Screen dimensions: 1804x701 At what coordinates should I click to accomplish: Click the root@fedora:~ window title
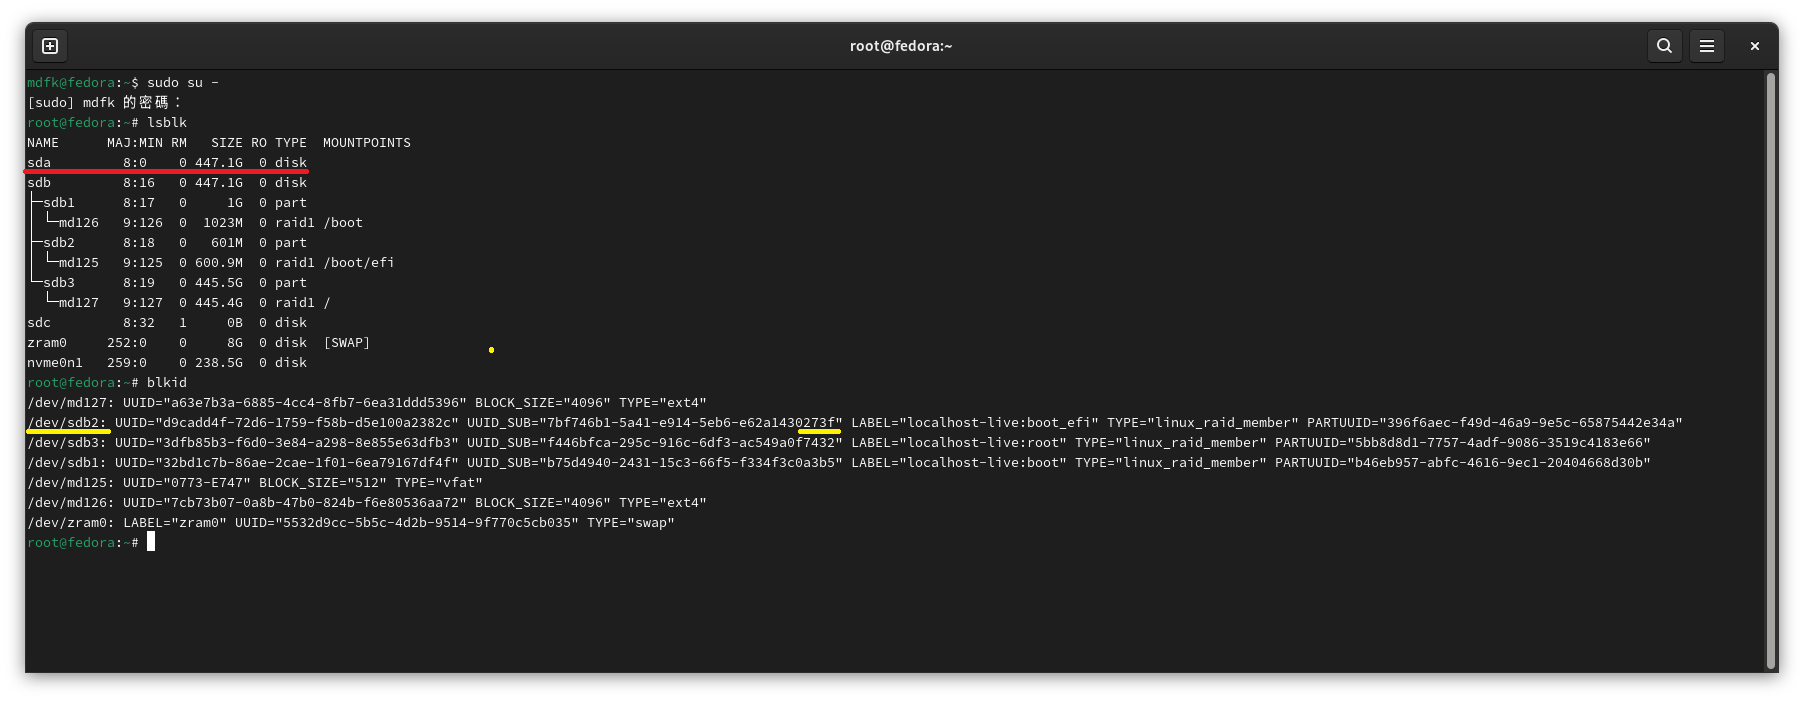901,46
